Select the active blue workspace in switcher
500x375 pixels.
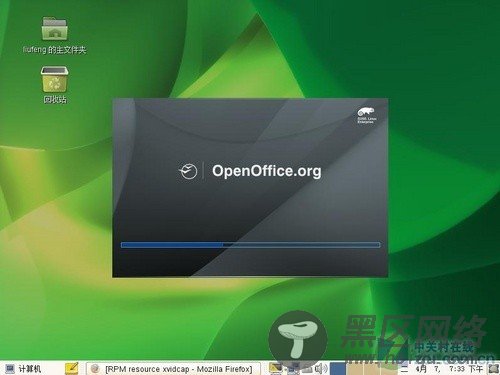[338, 369]
